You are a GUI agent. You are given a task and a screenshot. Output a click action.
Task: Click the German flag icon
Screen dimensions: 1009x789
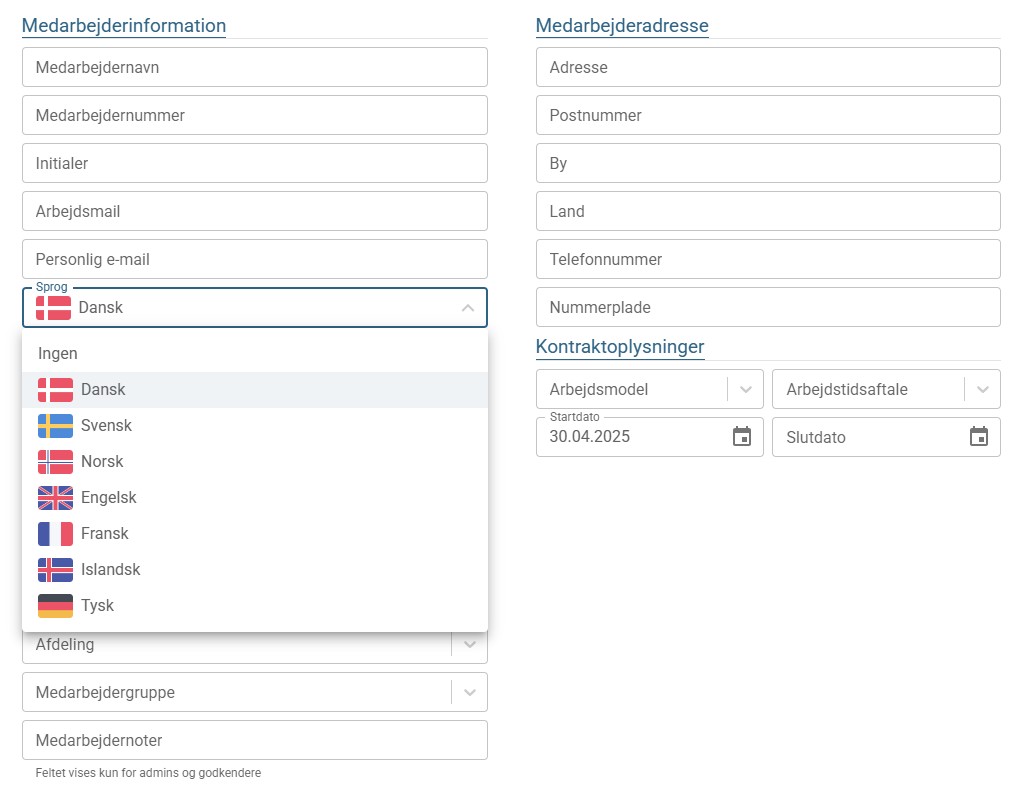[x=55, y=606]
